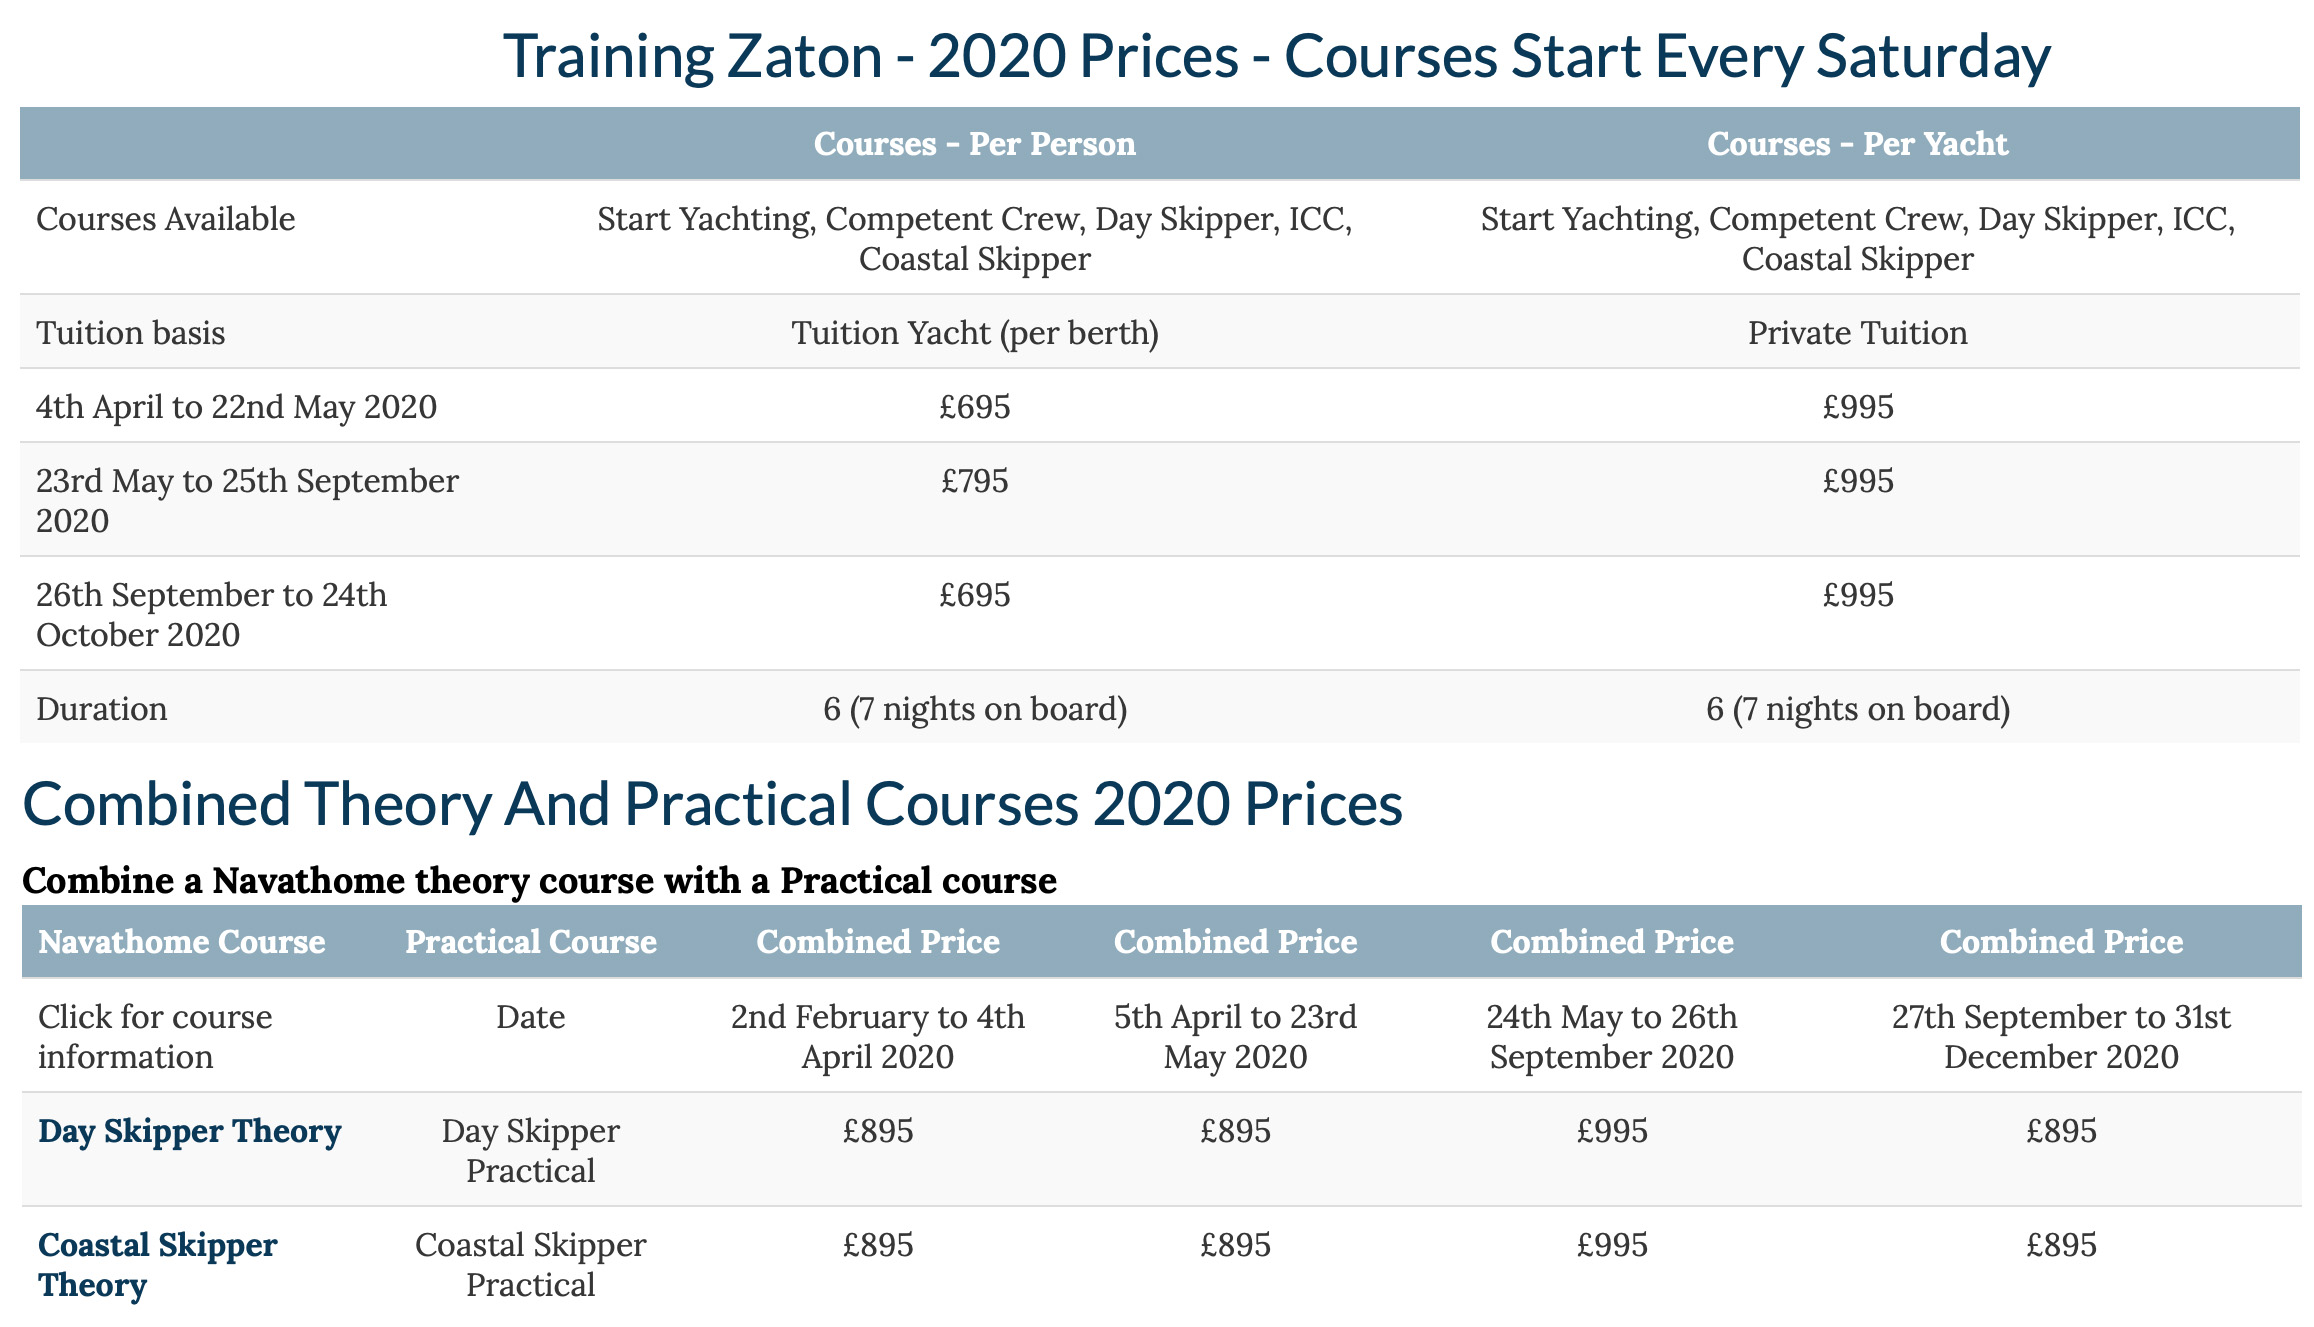This screenshot has height=1327, width=2314.
Task: Click the £995 Day Skipper combined price
Action: (1612, 1131)
